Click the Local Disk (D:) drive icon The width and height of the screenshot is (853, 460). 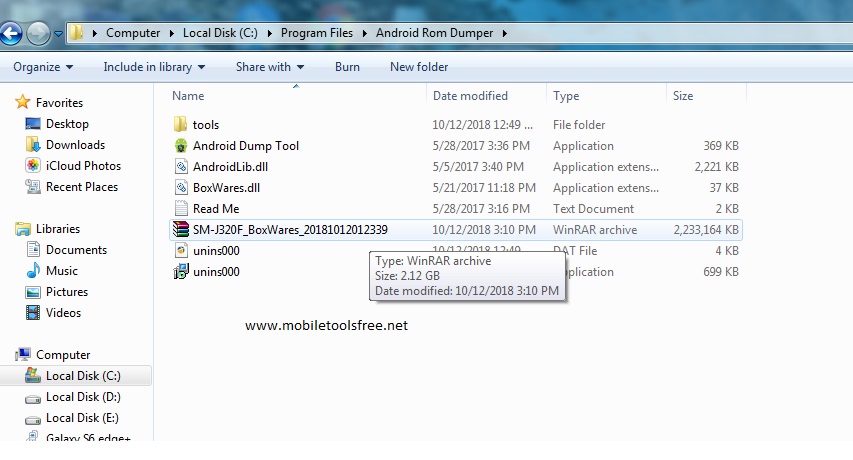click(x=33, y=399)
